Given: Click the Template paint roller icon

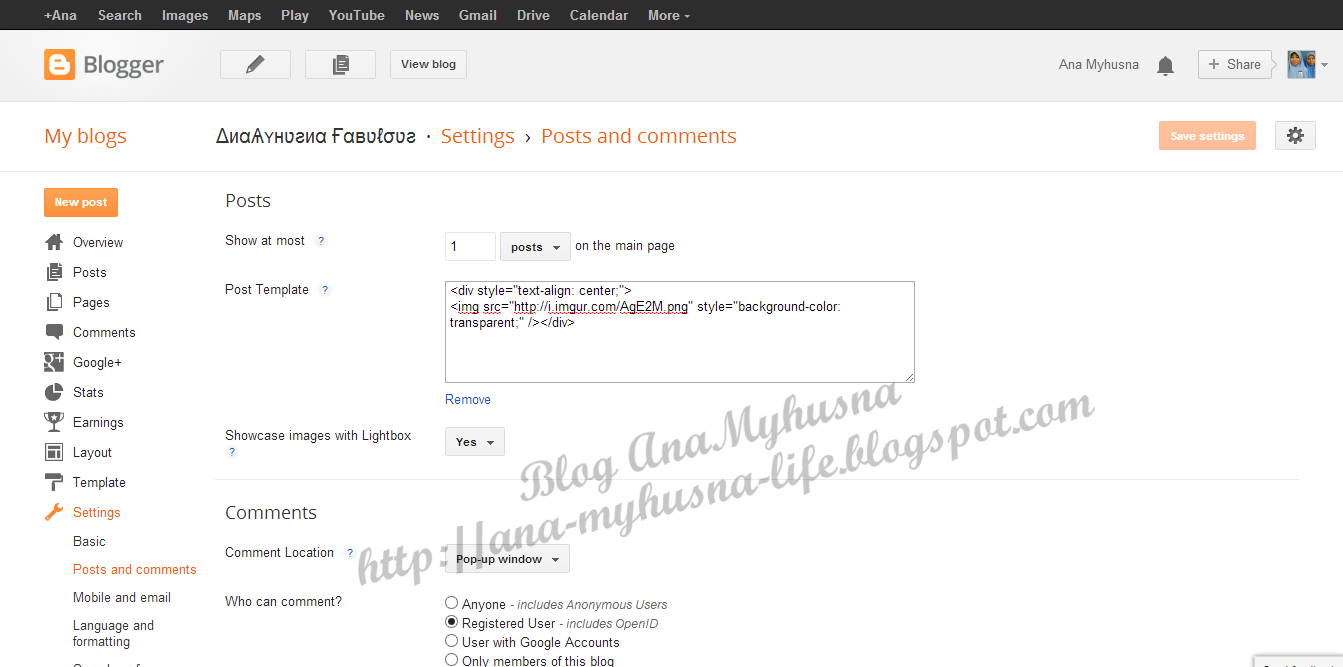Looking at the screenshot, I should (54, 482).
